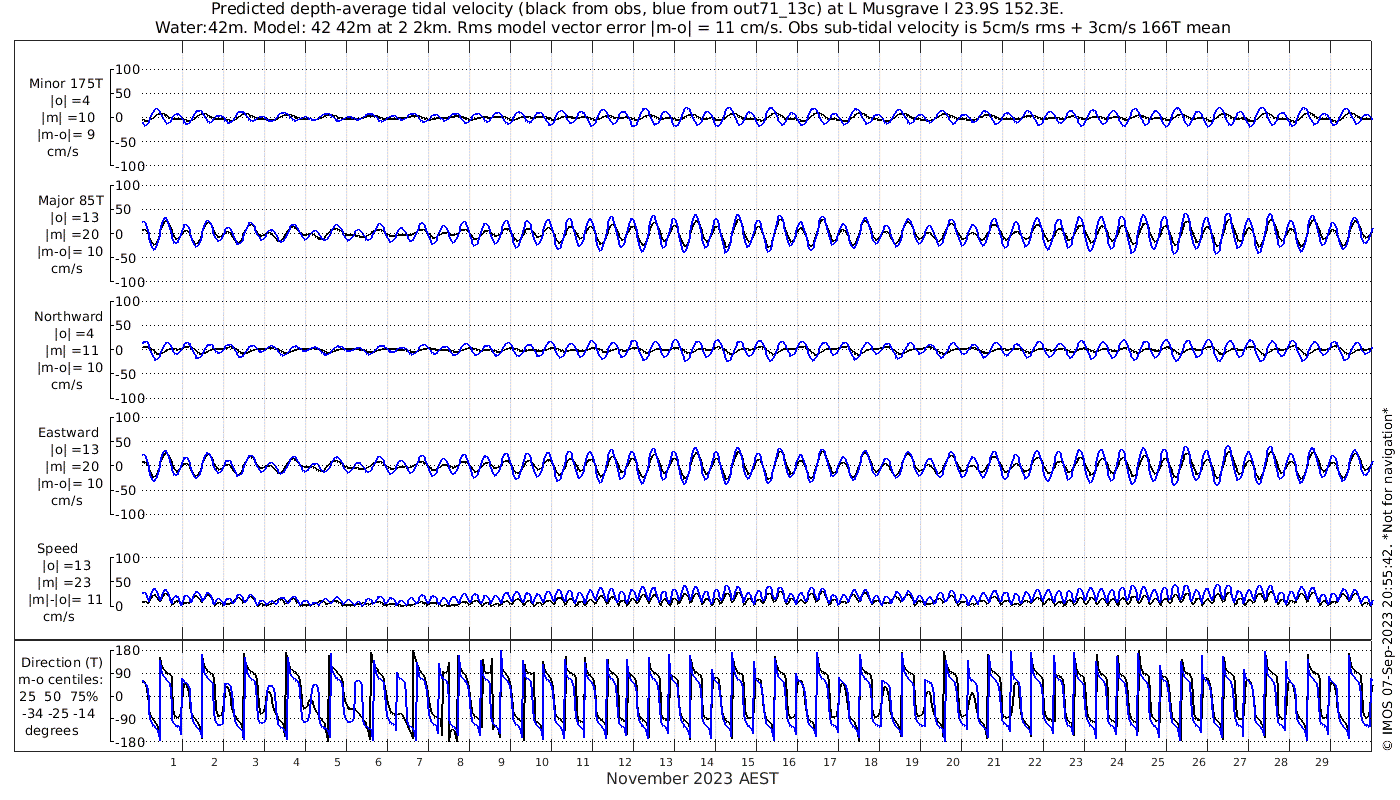Select the subtitle starting "Water:42m. Model: 42 42m"

(x=693, y=28)
